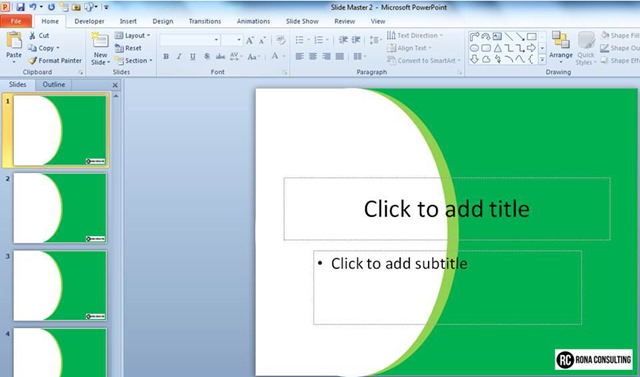The image size is (640, 377).
Task: Open the Animations tab
Action: pyautogui.click(x=253, y=21)
